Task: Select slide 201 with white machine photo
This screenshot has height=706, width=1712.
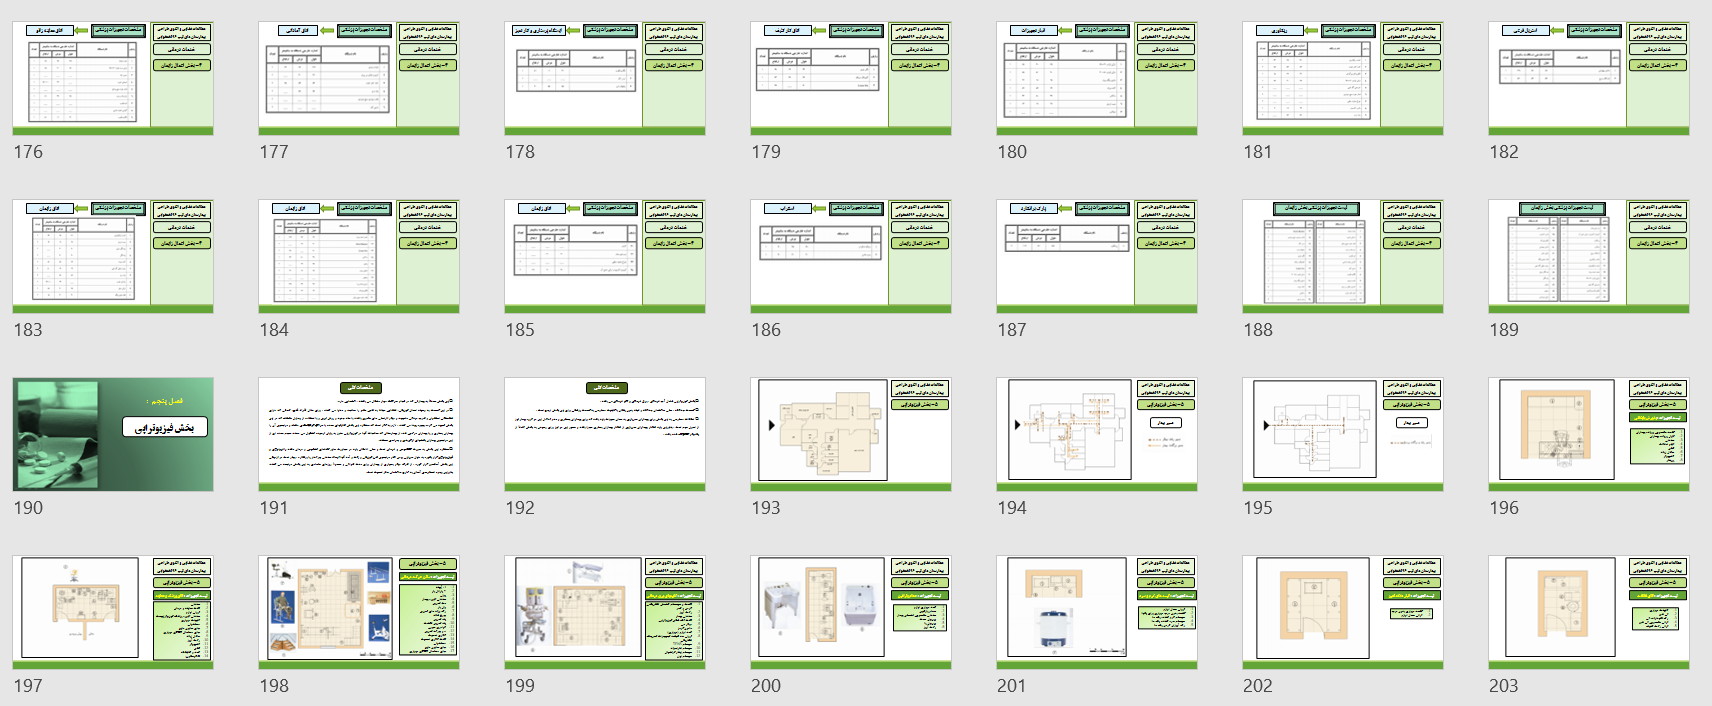Action: click(1097, 613)
